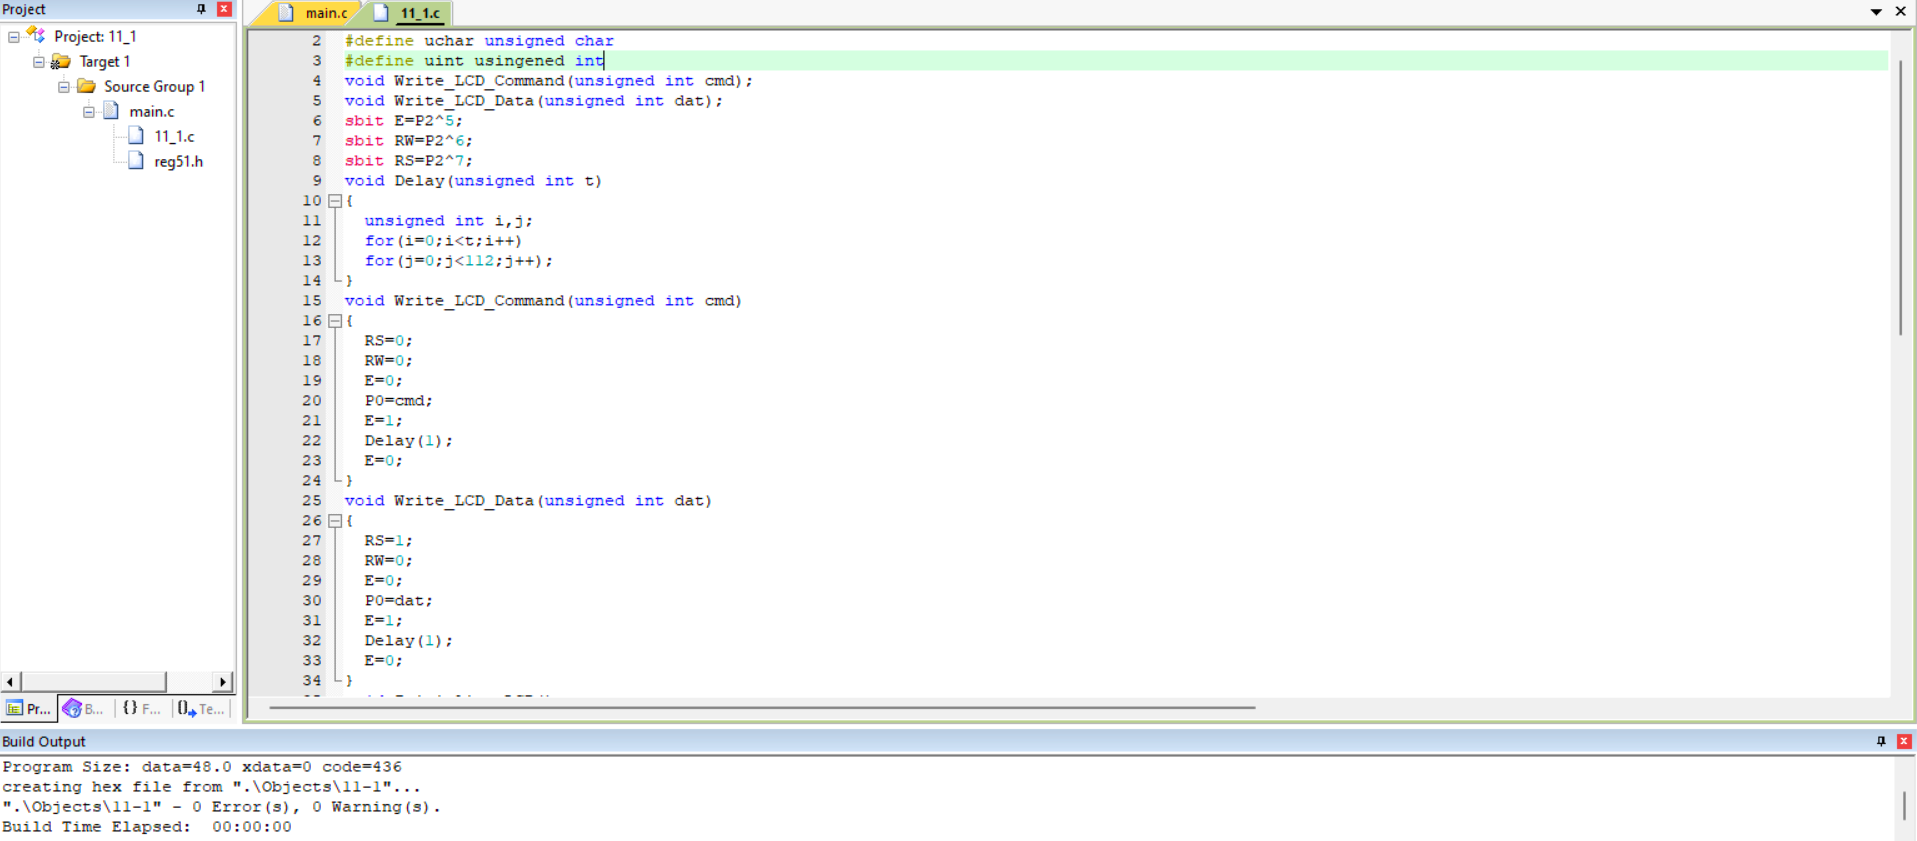Click the Build Output vertical scrollbar
Viewport: 1917px width, 841px height.
tap(1904, 806)
